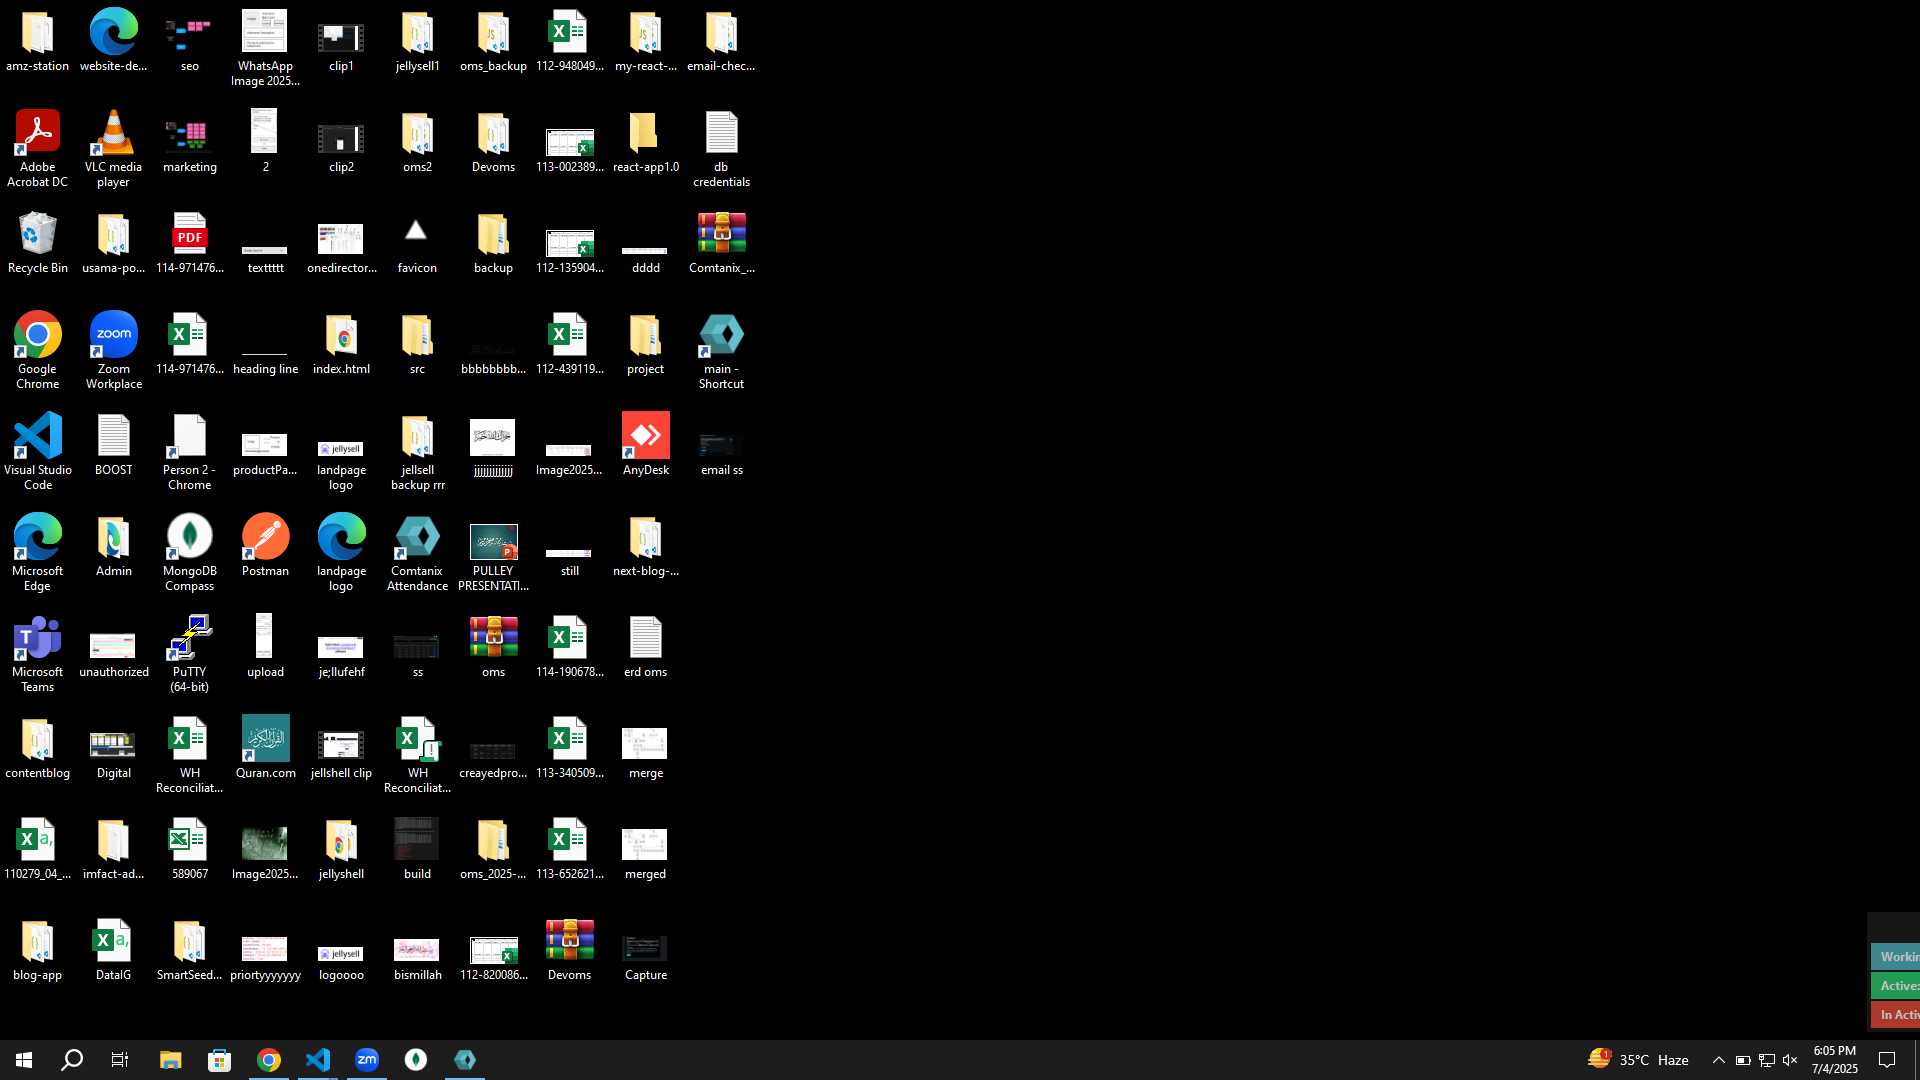Open Task View on the taskbar
The width and height of the screenshot is (1920, 1080).
[120, 1060]
